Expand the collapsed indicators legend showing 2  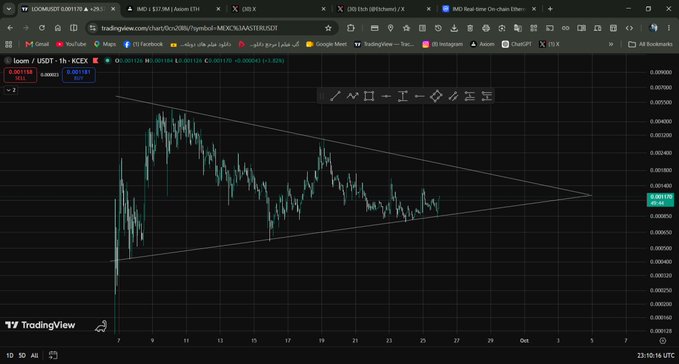click(11, 90)
